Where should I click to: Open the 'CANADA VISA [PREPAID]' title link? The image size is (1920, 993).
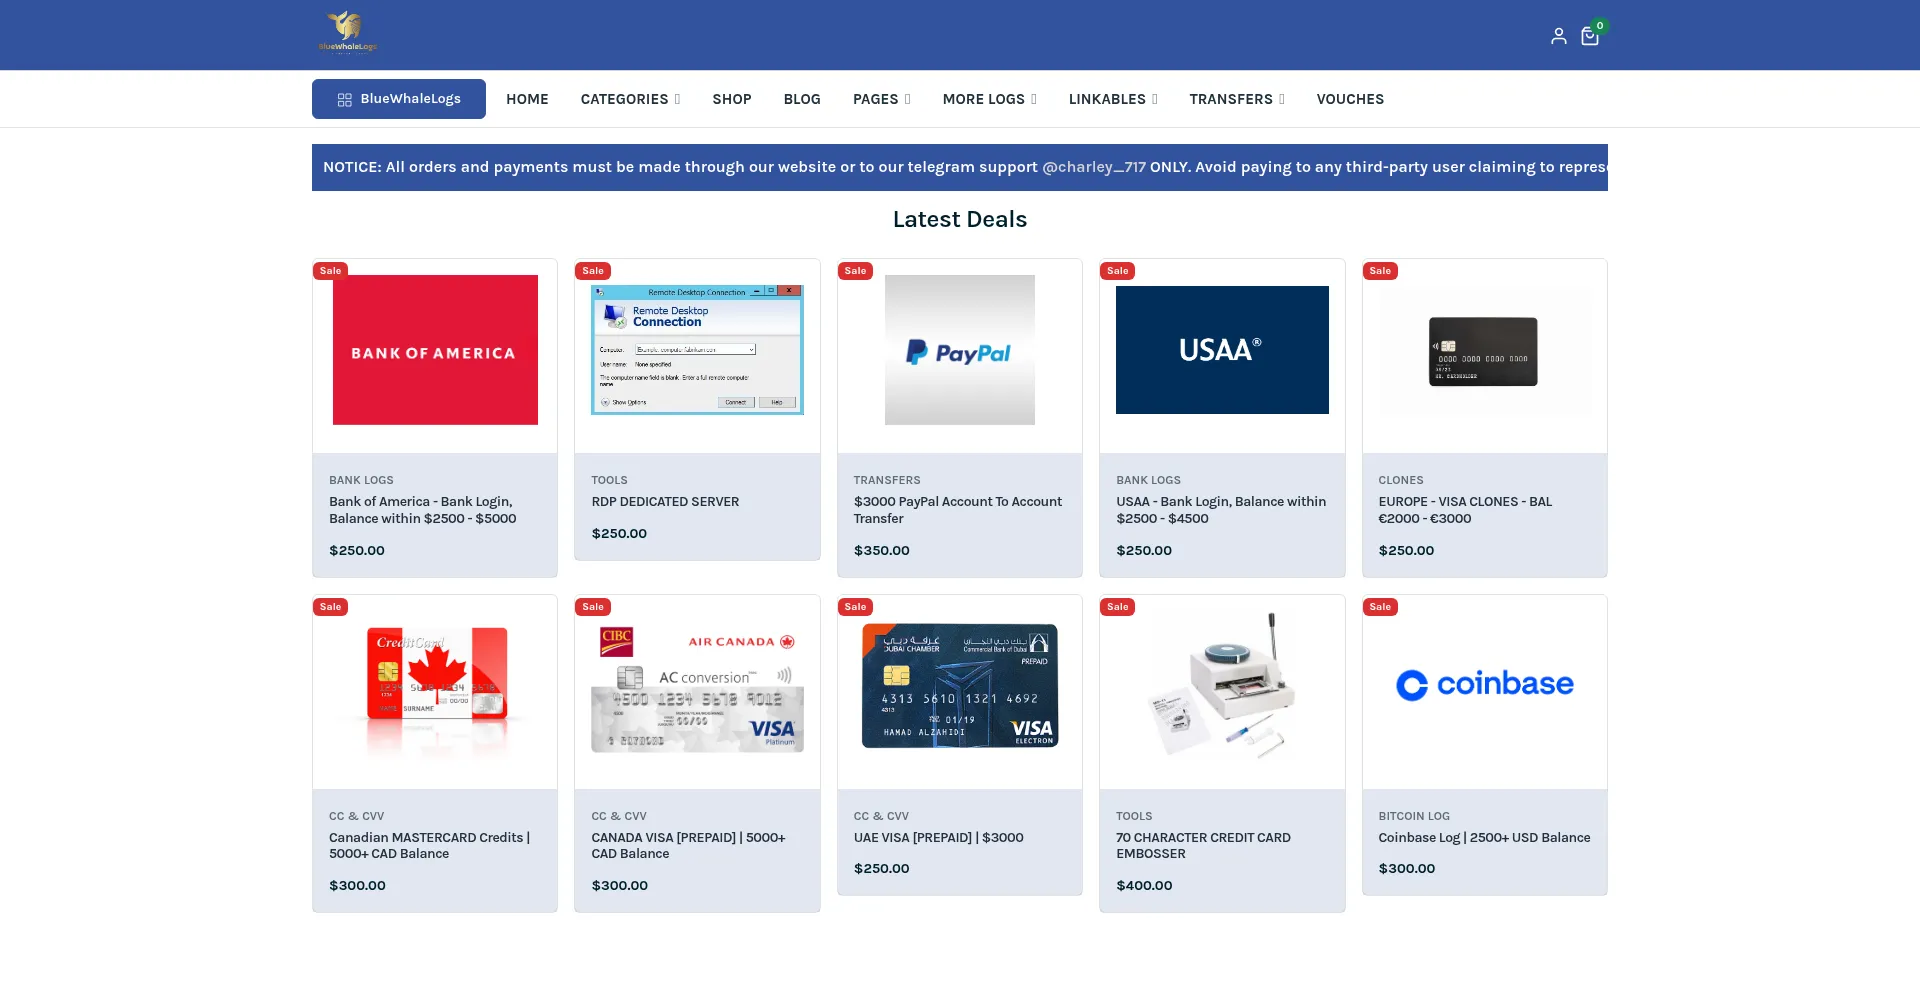688,845
